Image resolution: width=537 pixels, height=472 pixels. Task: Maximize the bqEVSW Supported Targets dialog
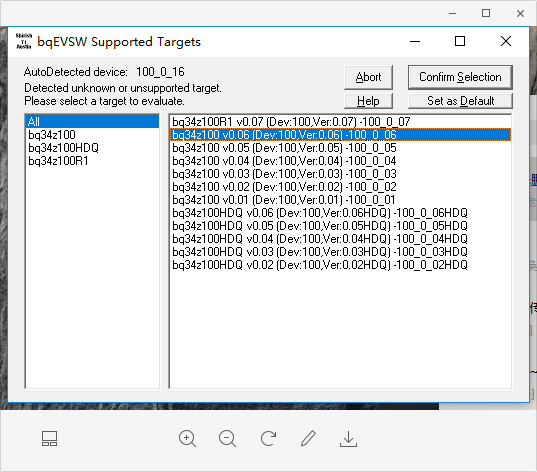pos(460,41)
